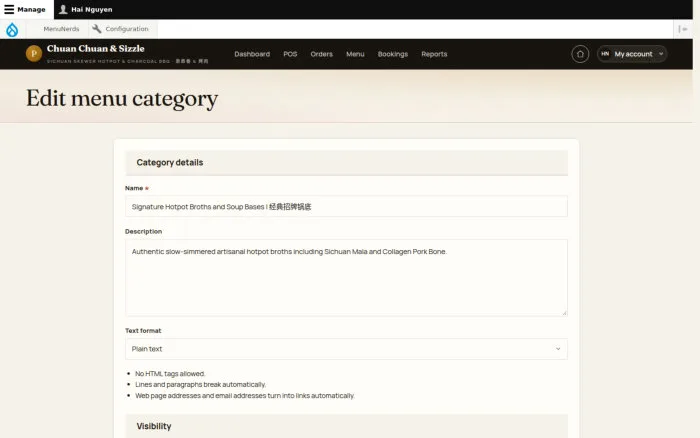Click the HN avatar initials badge
This screenshot has width=700, height=438.
(x=605, y=54)
